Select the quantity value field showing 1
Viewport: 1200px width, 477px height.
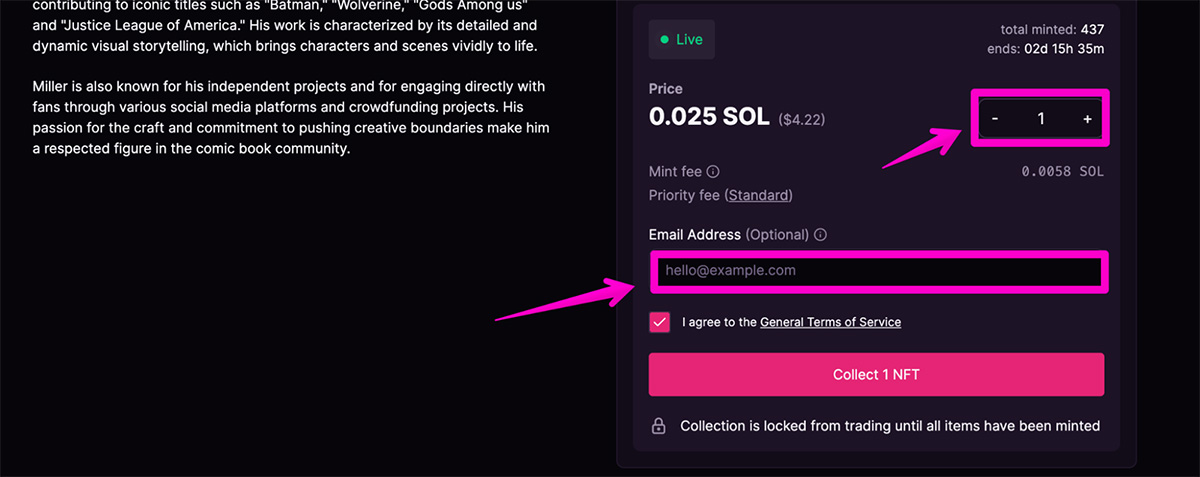coord(1041,119)
